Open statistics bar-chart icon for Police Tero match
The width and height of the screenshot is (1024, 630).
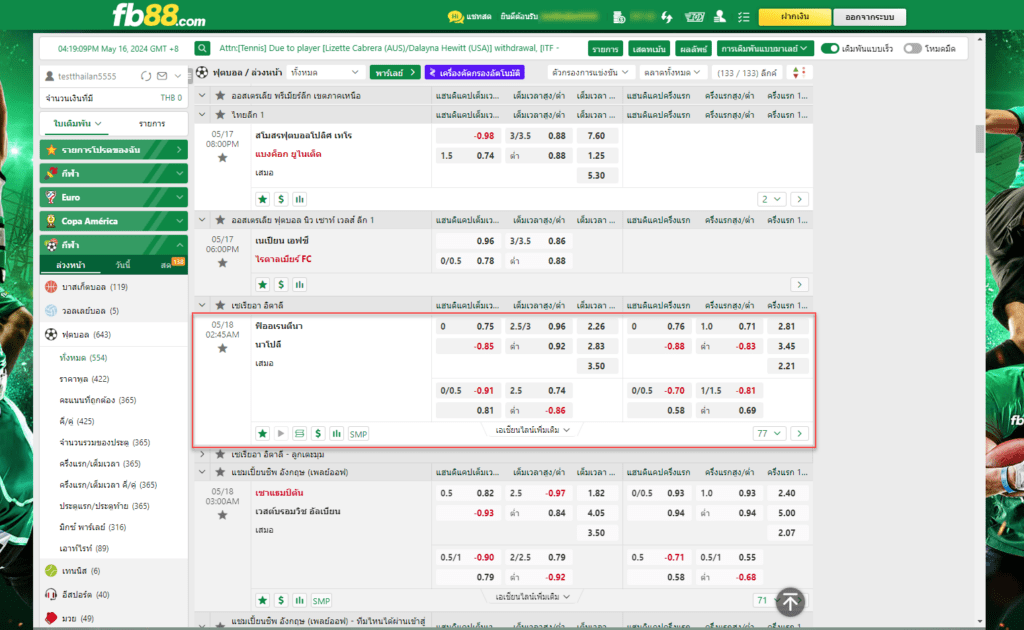tap(299, 199)
